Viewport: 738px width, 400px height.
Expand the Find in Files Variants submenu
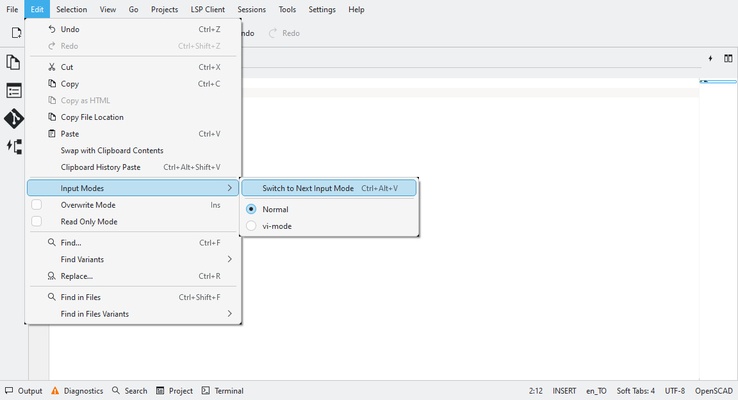click(134, 314)
